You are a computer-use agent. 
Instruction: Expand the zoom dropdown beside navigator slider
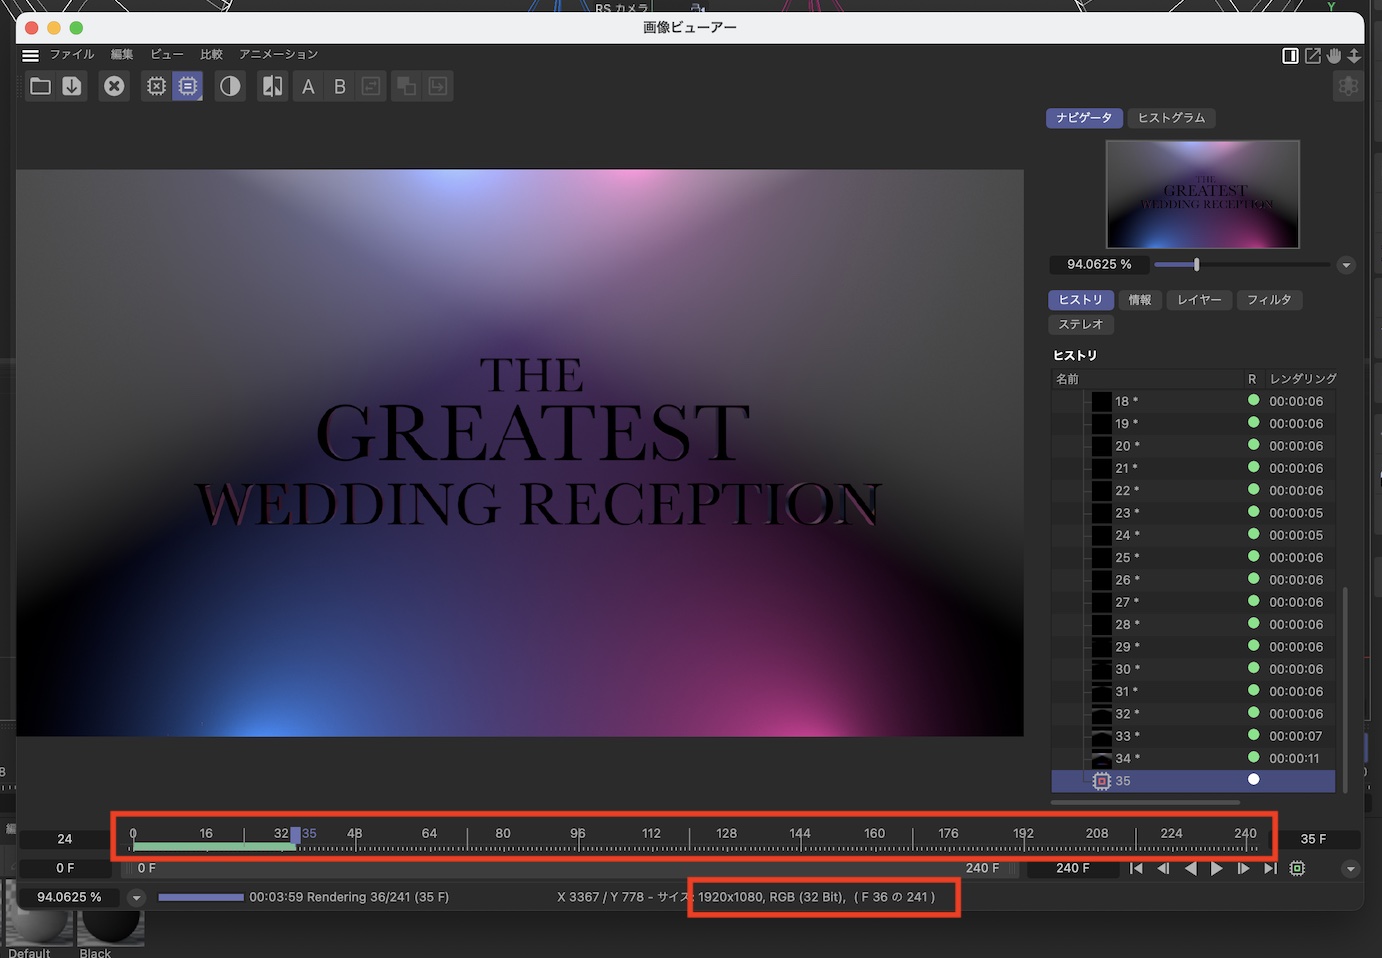(1346, 265)
